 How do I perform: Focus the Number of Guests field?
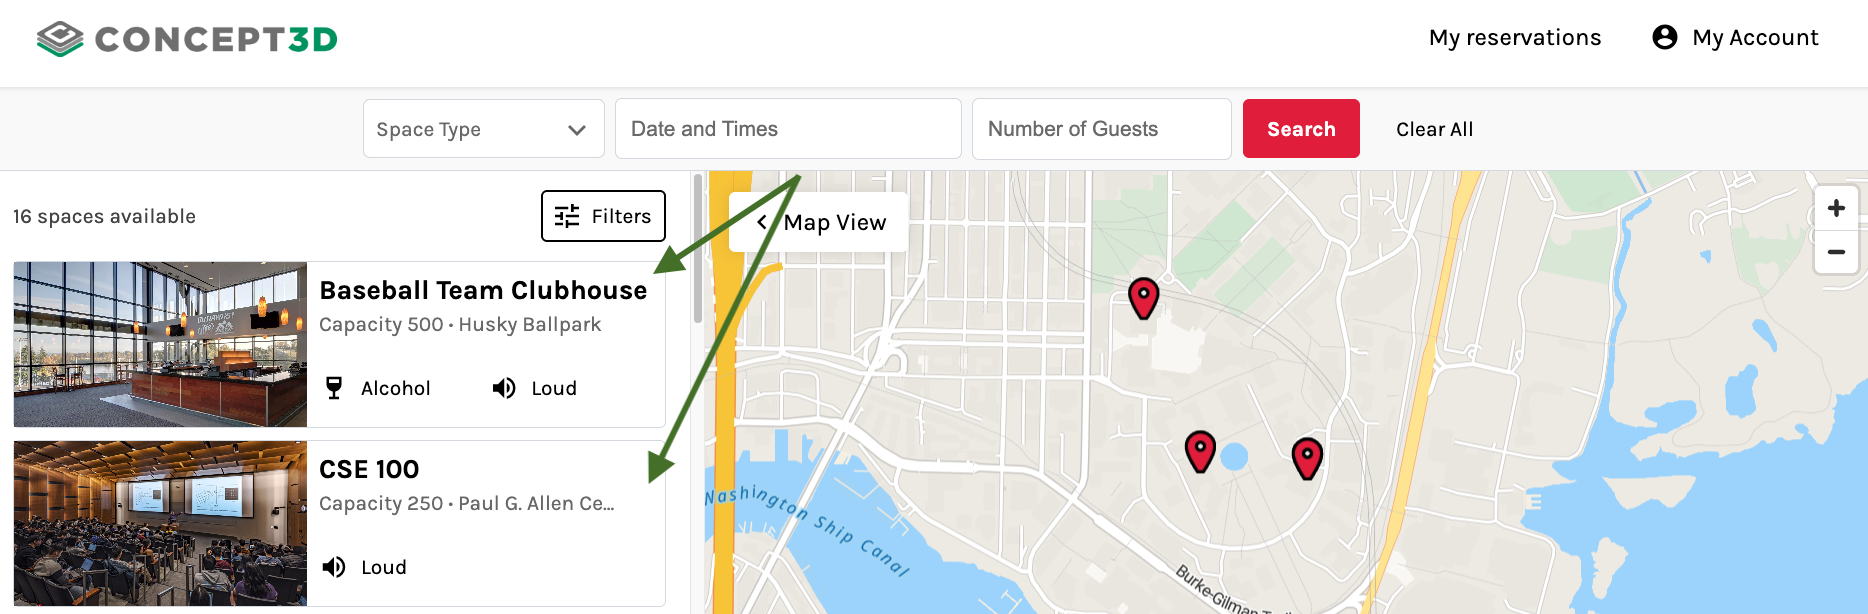tap(1101, 129)
